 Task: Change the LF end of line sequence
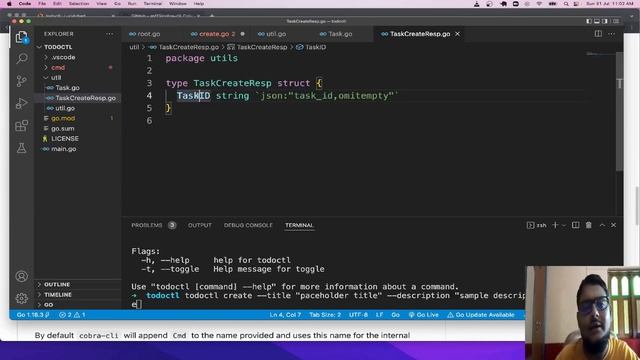click(x=379, y=315)
